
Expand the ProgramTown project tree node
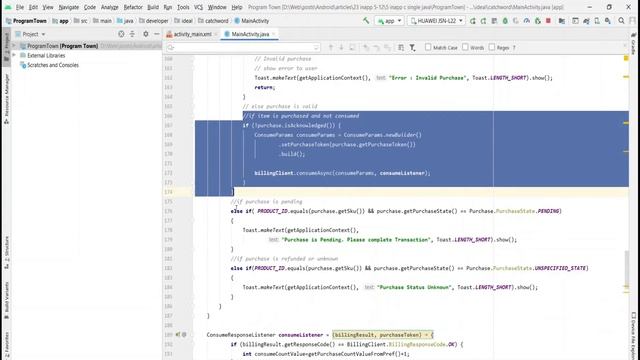14,46
